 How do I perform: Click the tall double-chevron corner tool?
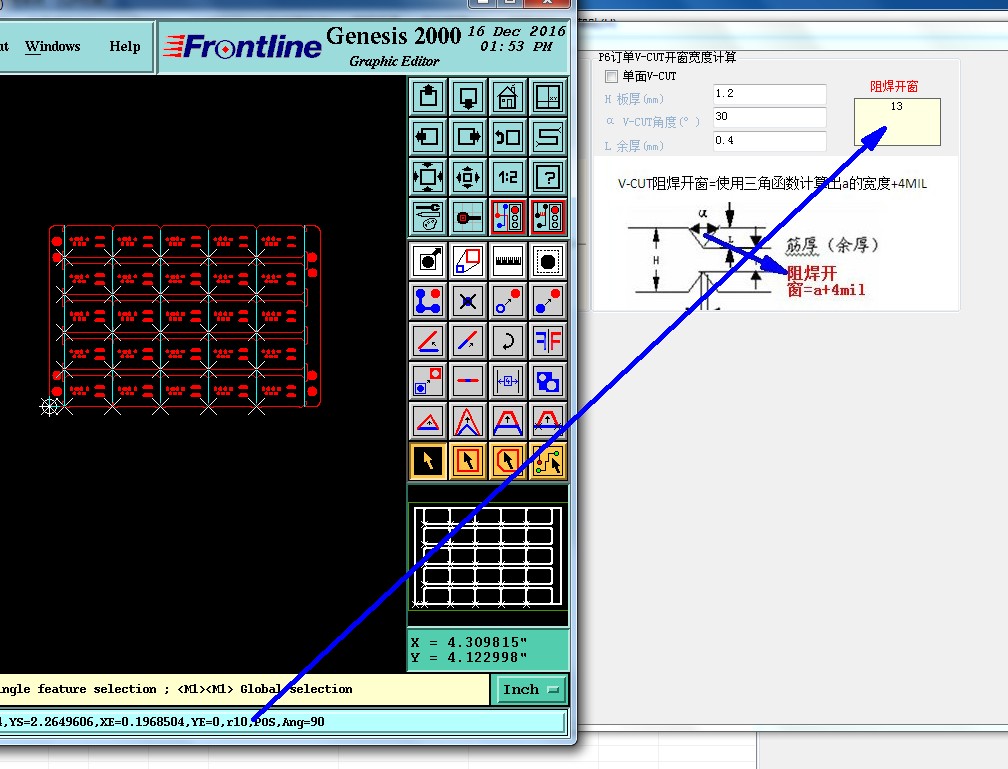468,421
